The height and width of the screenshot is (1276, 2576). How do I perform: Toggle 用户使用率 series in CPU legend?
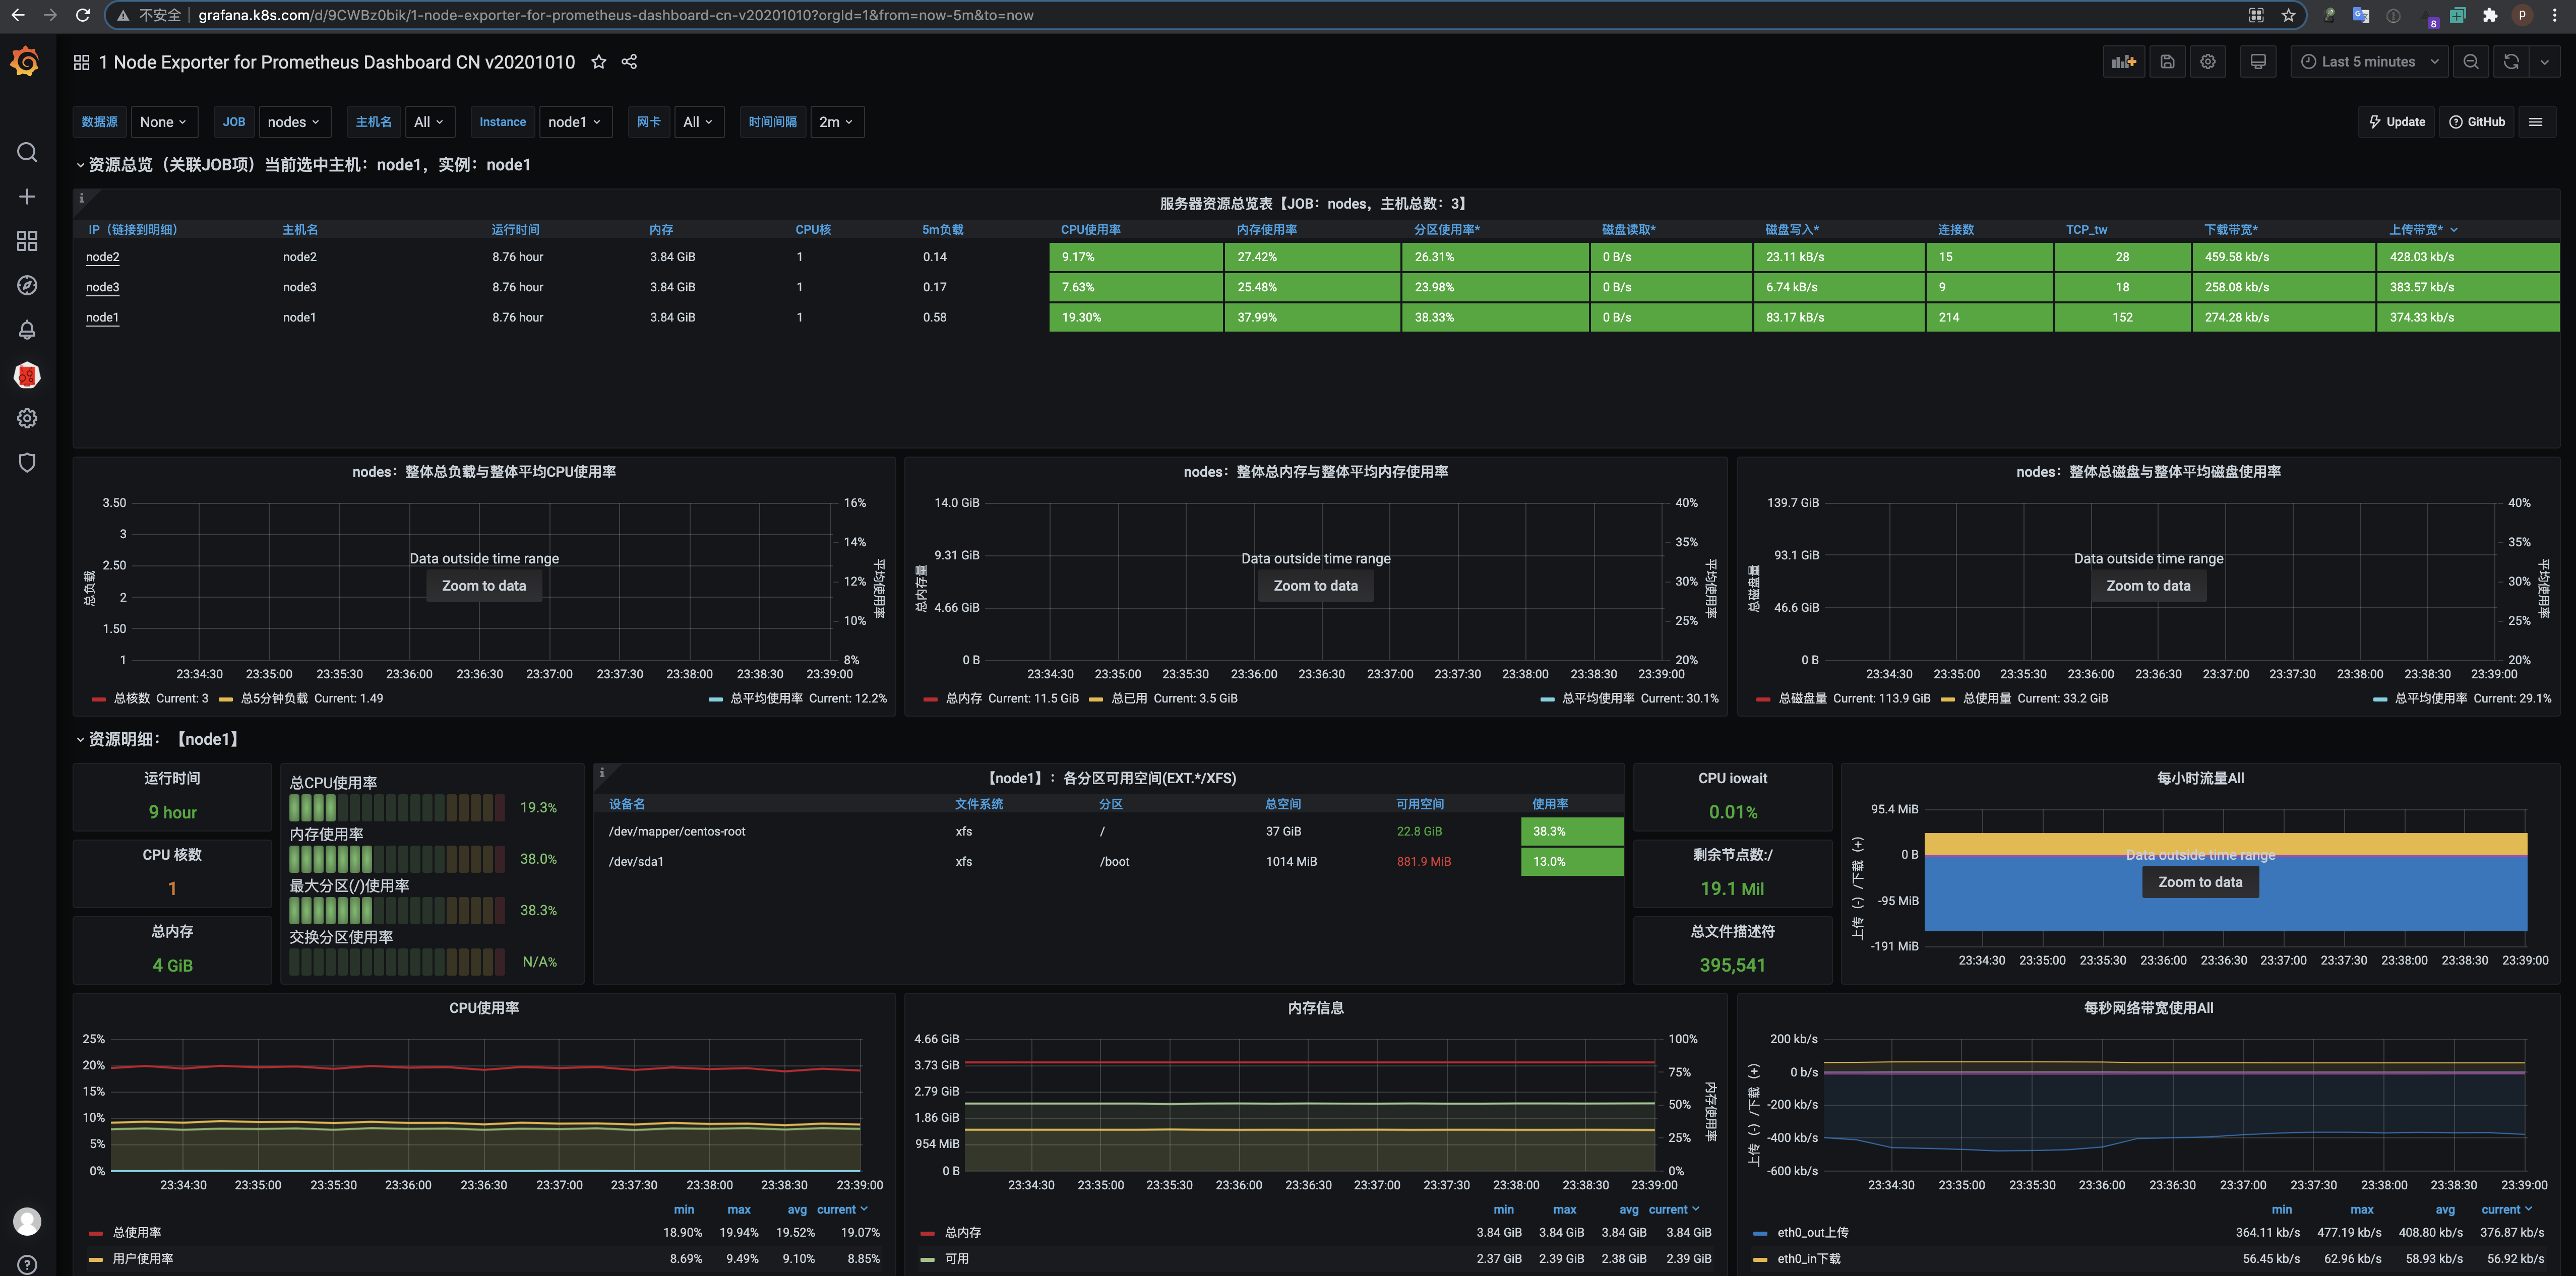[143, 1258]
